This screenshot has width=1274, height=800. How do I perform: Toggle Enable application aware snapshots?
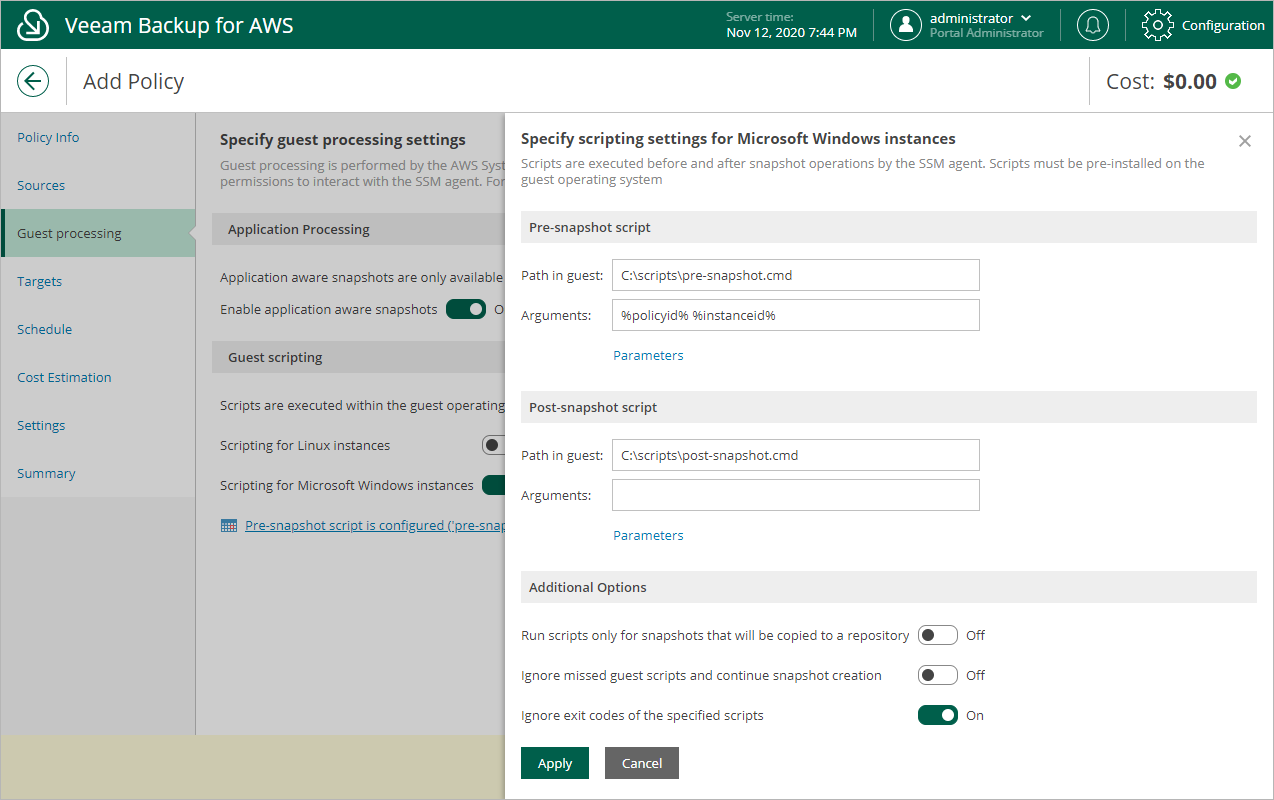click(x=466, y=309)
